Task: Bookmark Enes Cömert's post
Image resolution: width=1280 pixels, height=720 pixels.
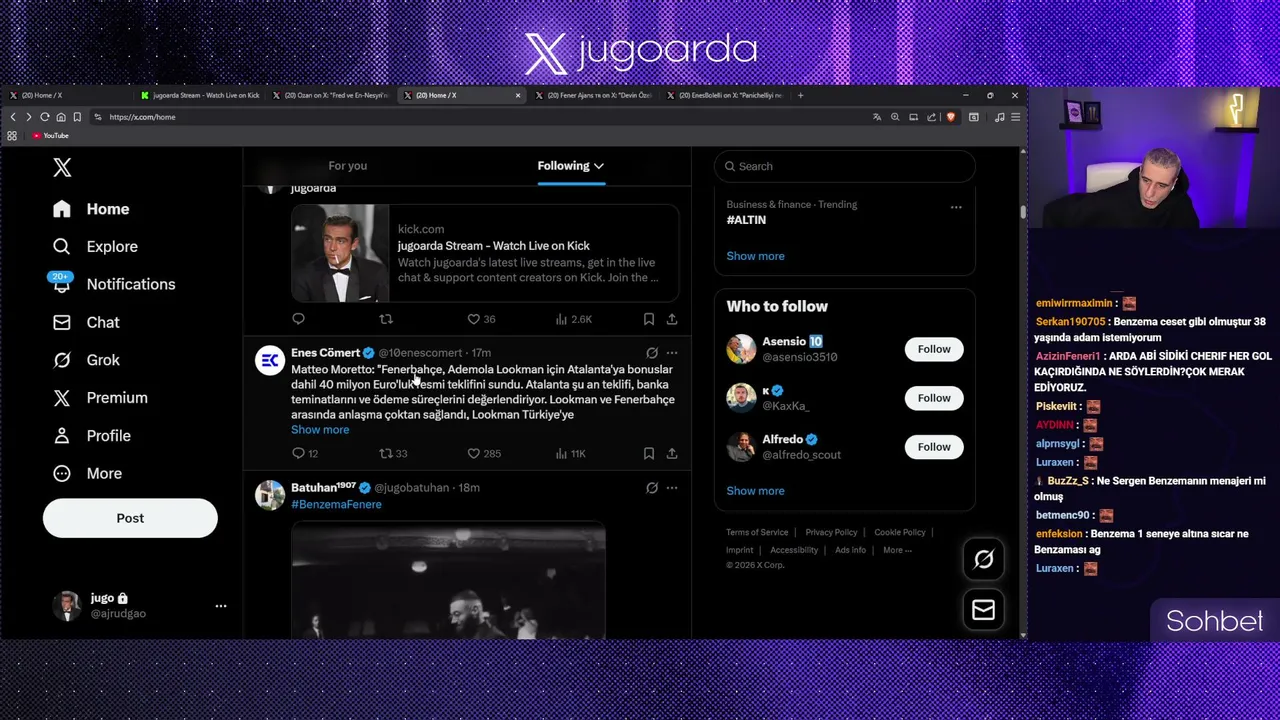Action: pyautogui.click(x=649, y=454)
